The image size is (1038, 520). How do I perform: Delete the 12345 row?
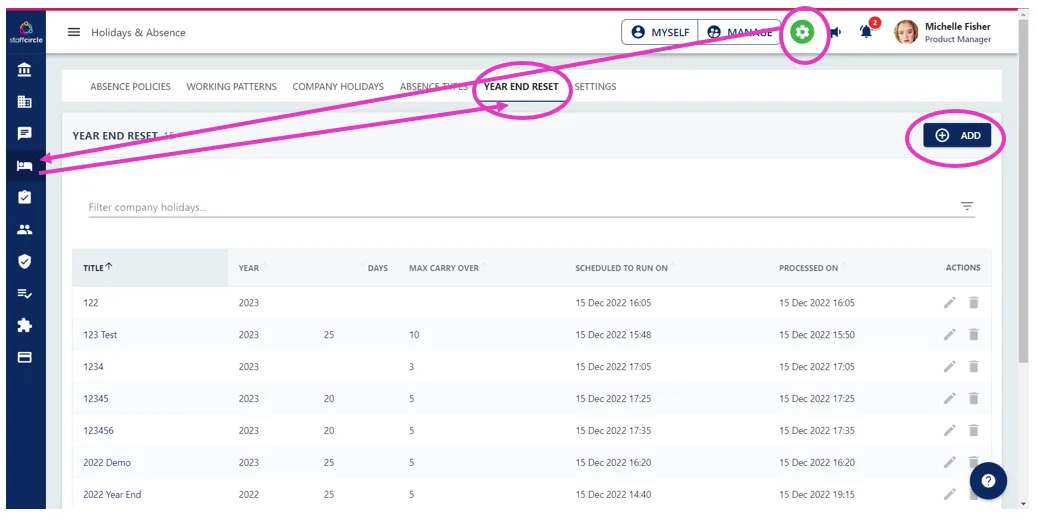click(x=974, y=398)
